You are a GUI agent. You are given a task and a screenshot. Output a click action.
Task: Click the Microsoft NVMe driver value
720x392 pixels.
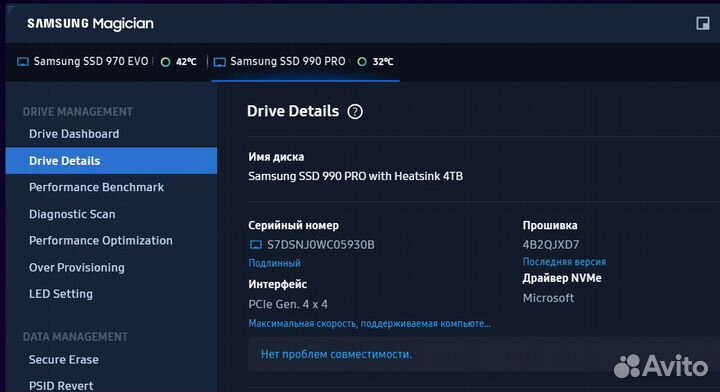coord(548,298)
